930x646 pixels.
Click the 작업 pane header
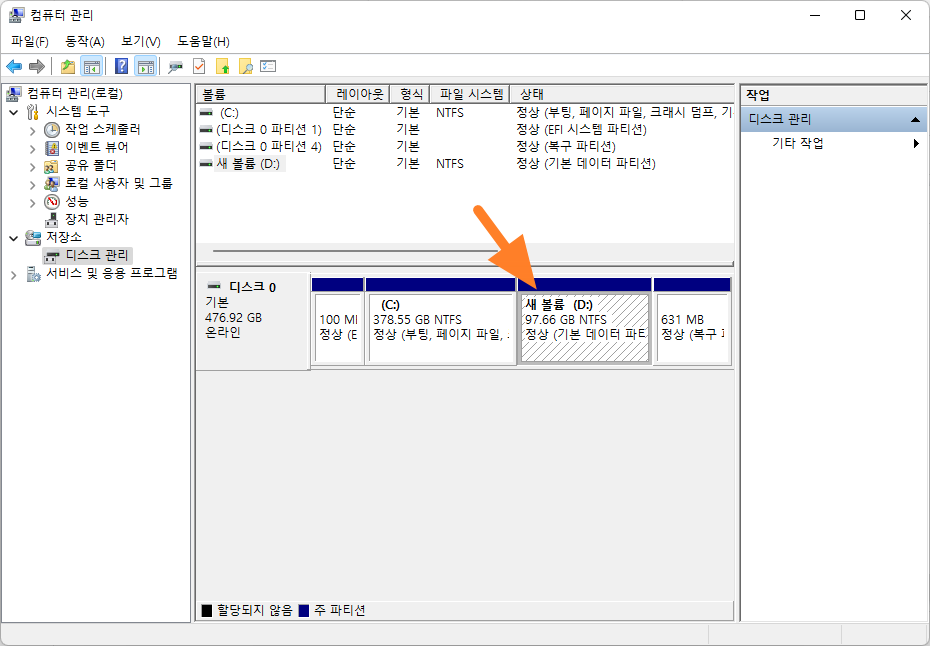833,95
